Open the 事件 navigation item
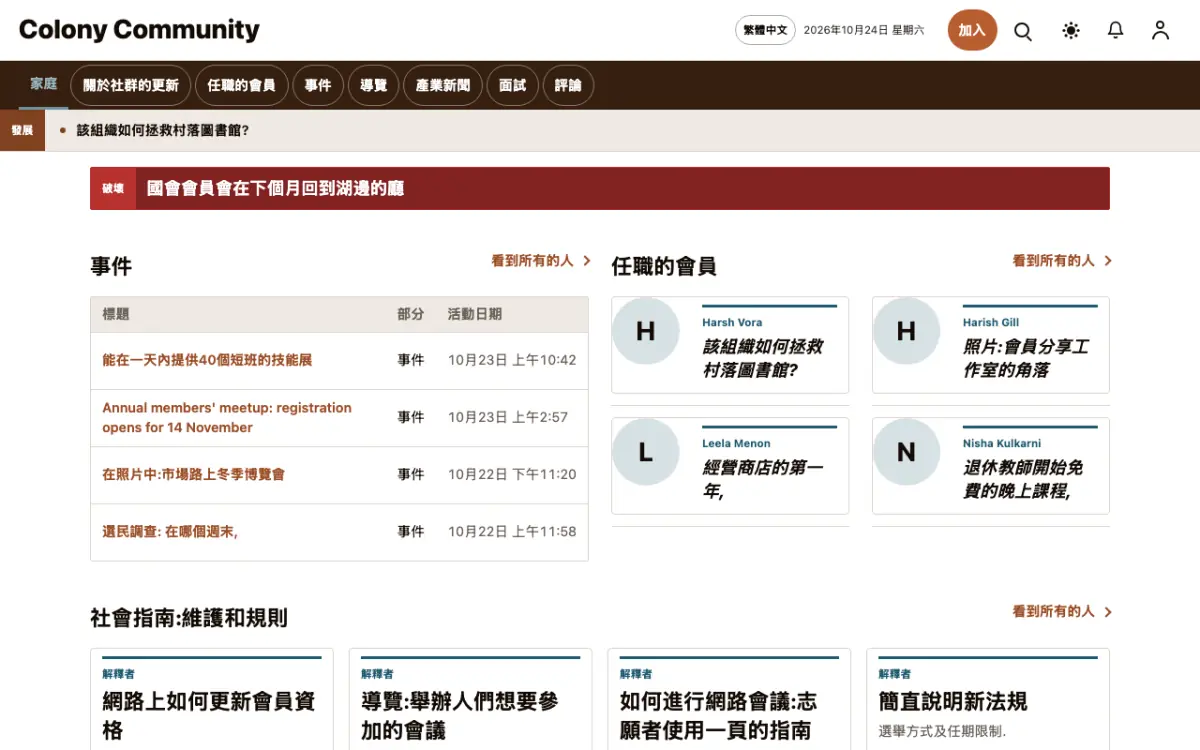This screenshot has height=750, width=1200. point(318,86)
